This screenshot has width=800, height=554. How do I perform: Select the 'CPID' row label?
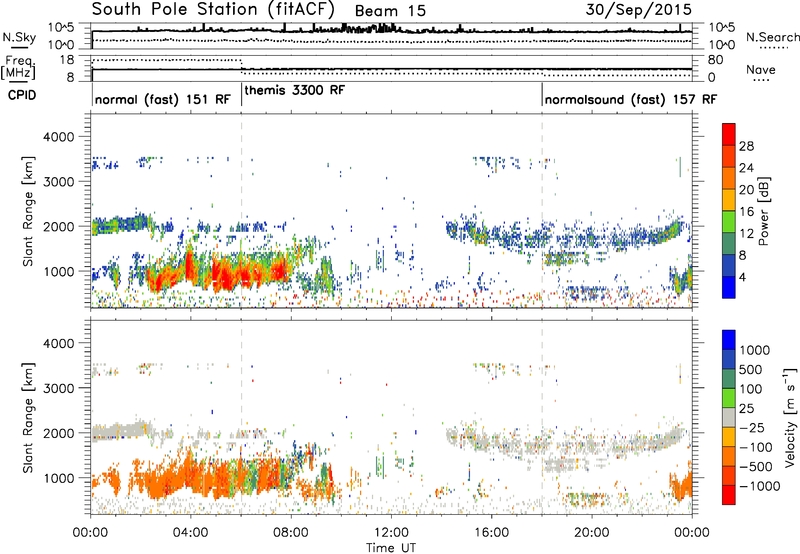coord(22,95)
